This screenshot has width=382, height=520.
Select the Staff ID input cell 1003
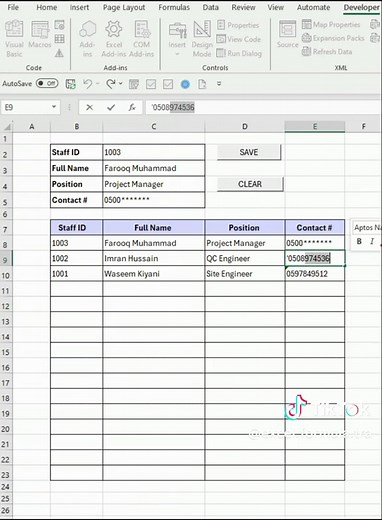[154, 152]
